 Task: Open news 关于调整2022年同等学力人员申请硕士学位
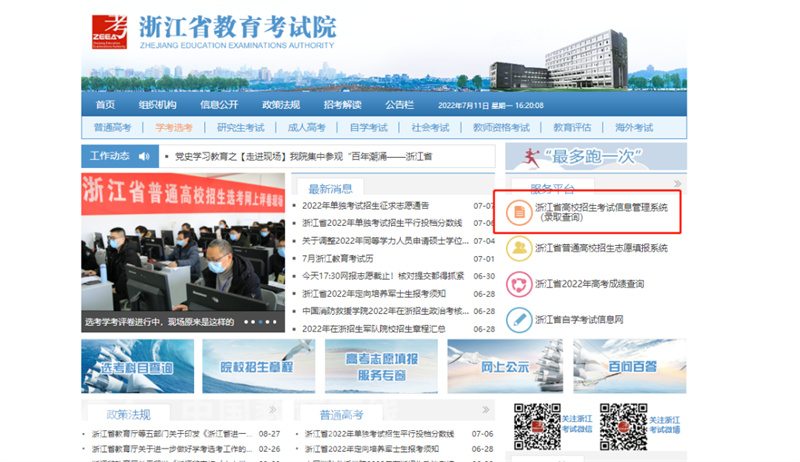point(385,241)
